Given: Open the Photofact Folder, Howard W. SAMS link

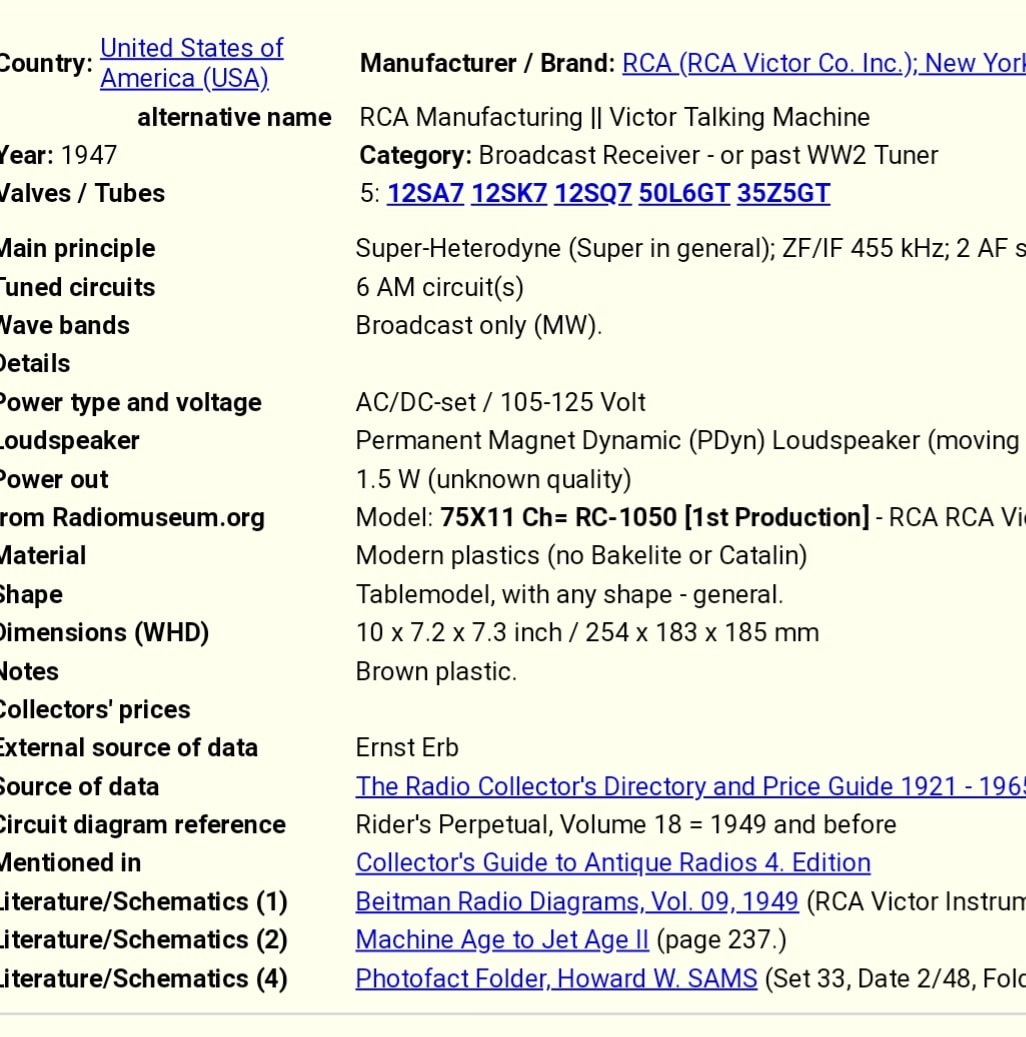Looking at the screenshot, I should pyautogui.click(x=556, y=978).
